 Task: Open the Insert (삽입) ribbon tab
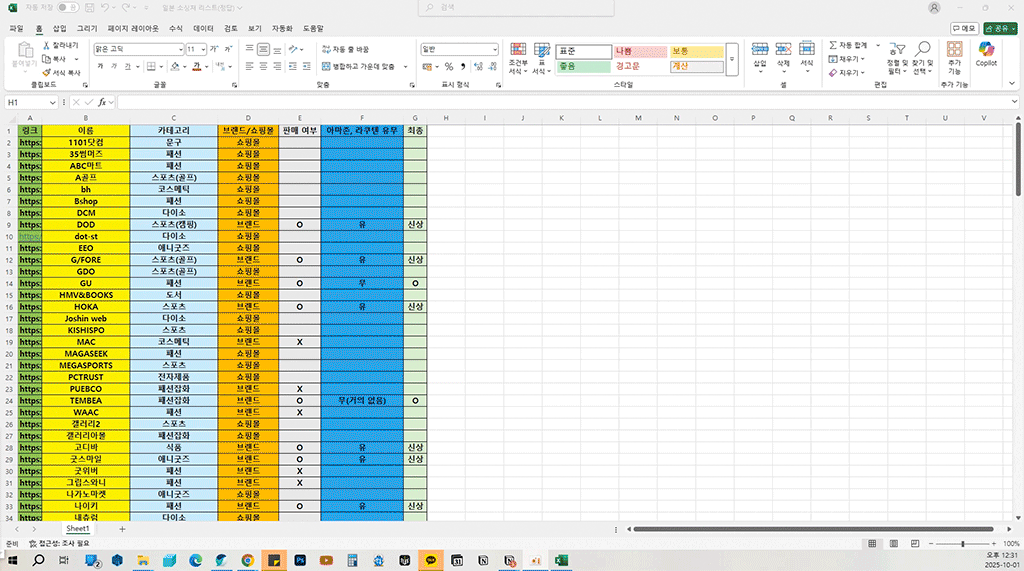pos(60,29)
